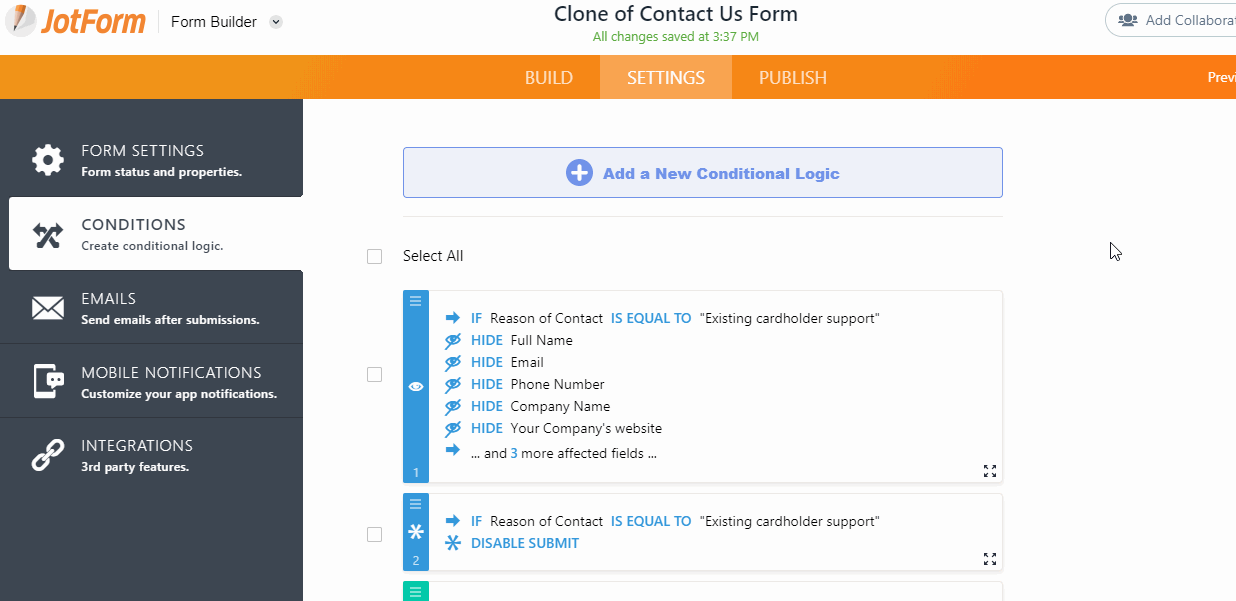Image resolution: width=1236 pixels, height=601 pixels.
Task: Click the Integrations chain-link icon
Action: [47, 455]
